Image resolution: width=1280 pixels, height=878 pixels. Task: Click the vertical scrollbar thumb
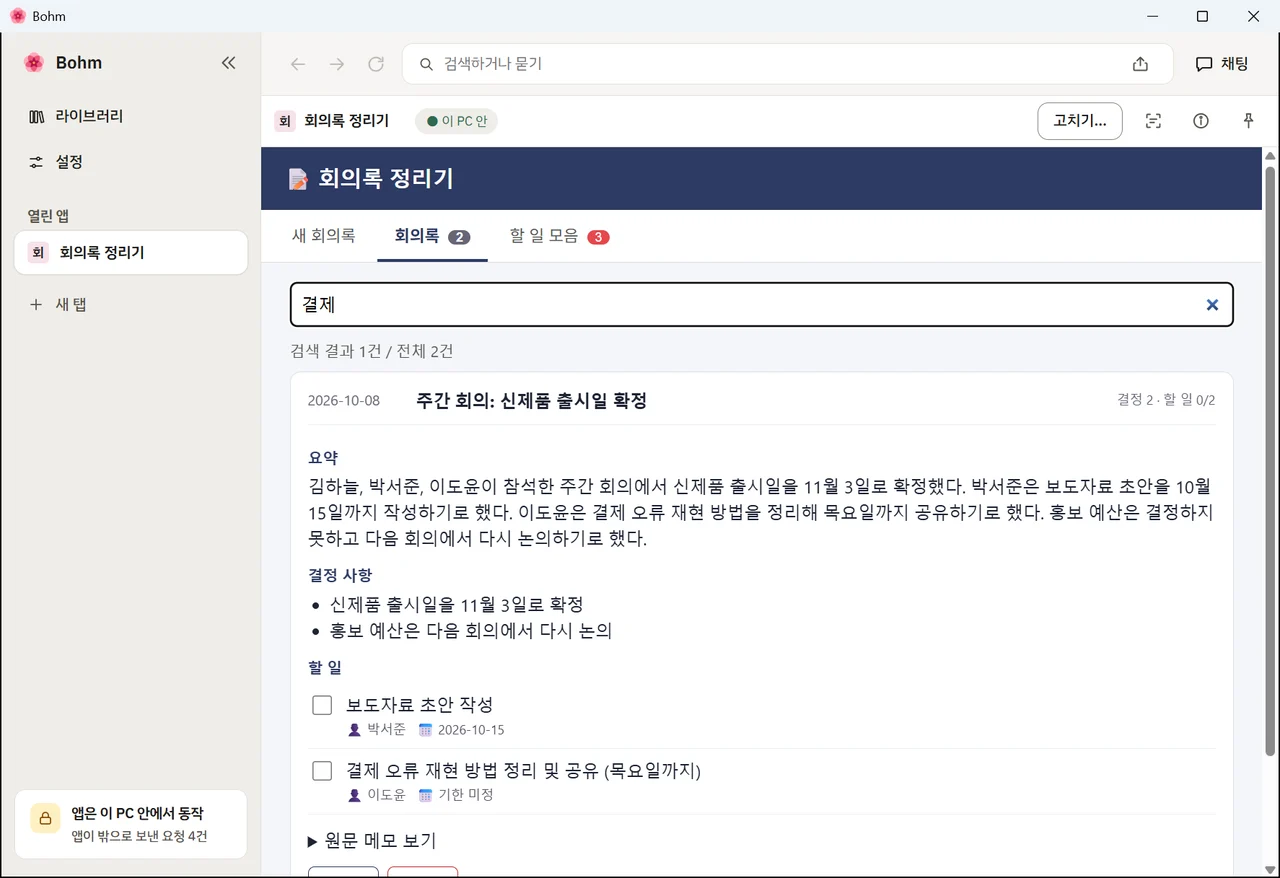pyautogui.click(x=1270, y=460)
